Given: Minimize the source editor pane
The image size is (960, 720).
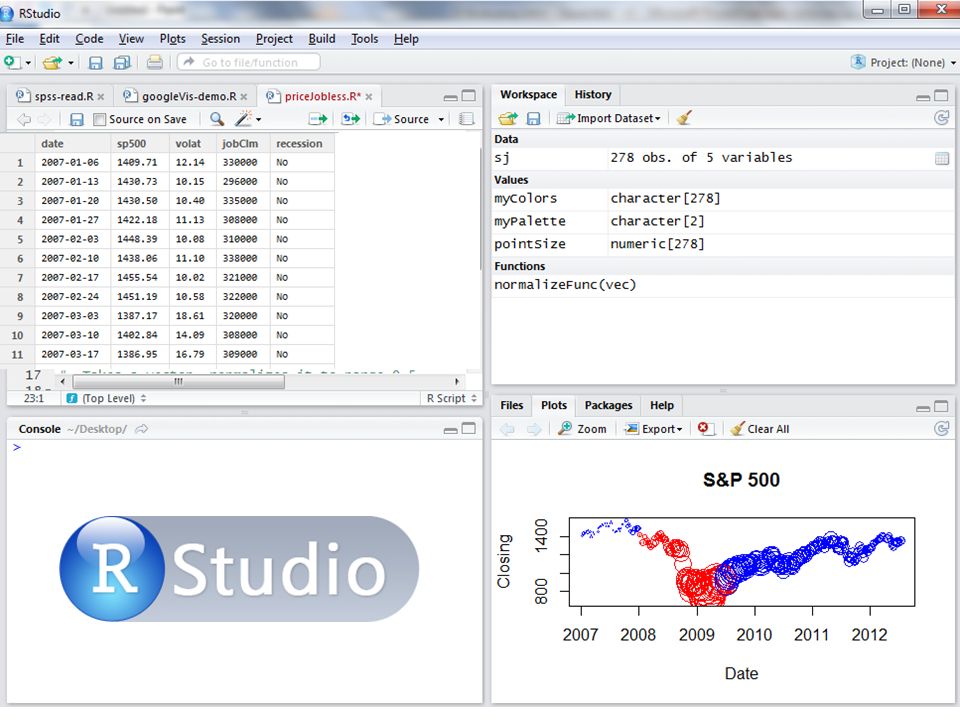Looking at the screenshot, I should click(451, 97).
